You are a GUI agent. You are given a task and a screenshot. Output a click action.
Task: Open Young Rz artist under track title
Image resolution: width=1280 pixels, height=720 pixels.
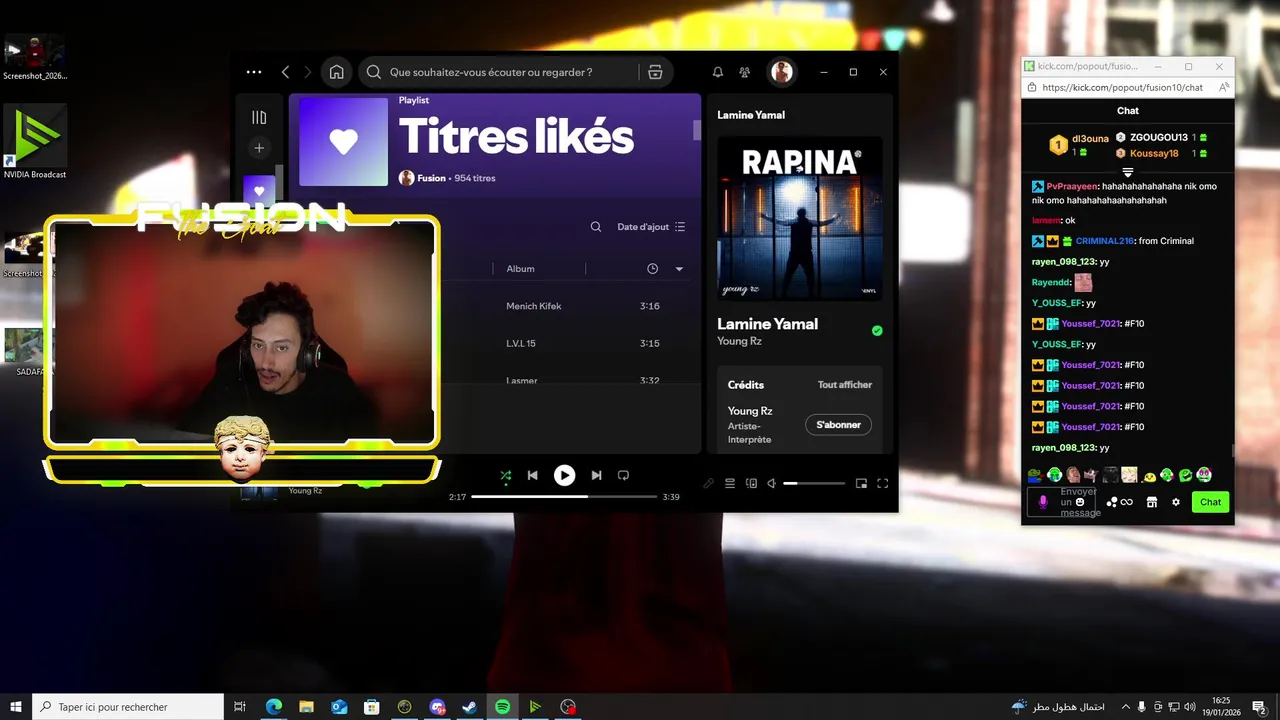click(x=739, y=342)
